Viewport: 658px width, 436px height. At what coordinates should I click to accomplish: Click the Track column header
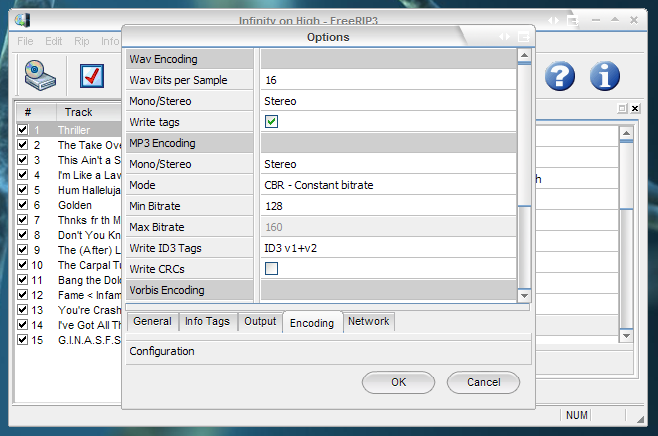(89, 112)
